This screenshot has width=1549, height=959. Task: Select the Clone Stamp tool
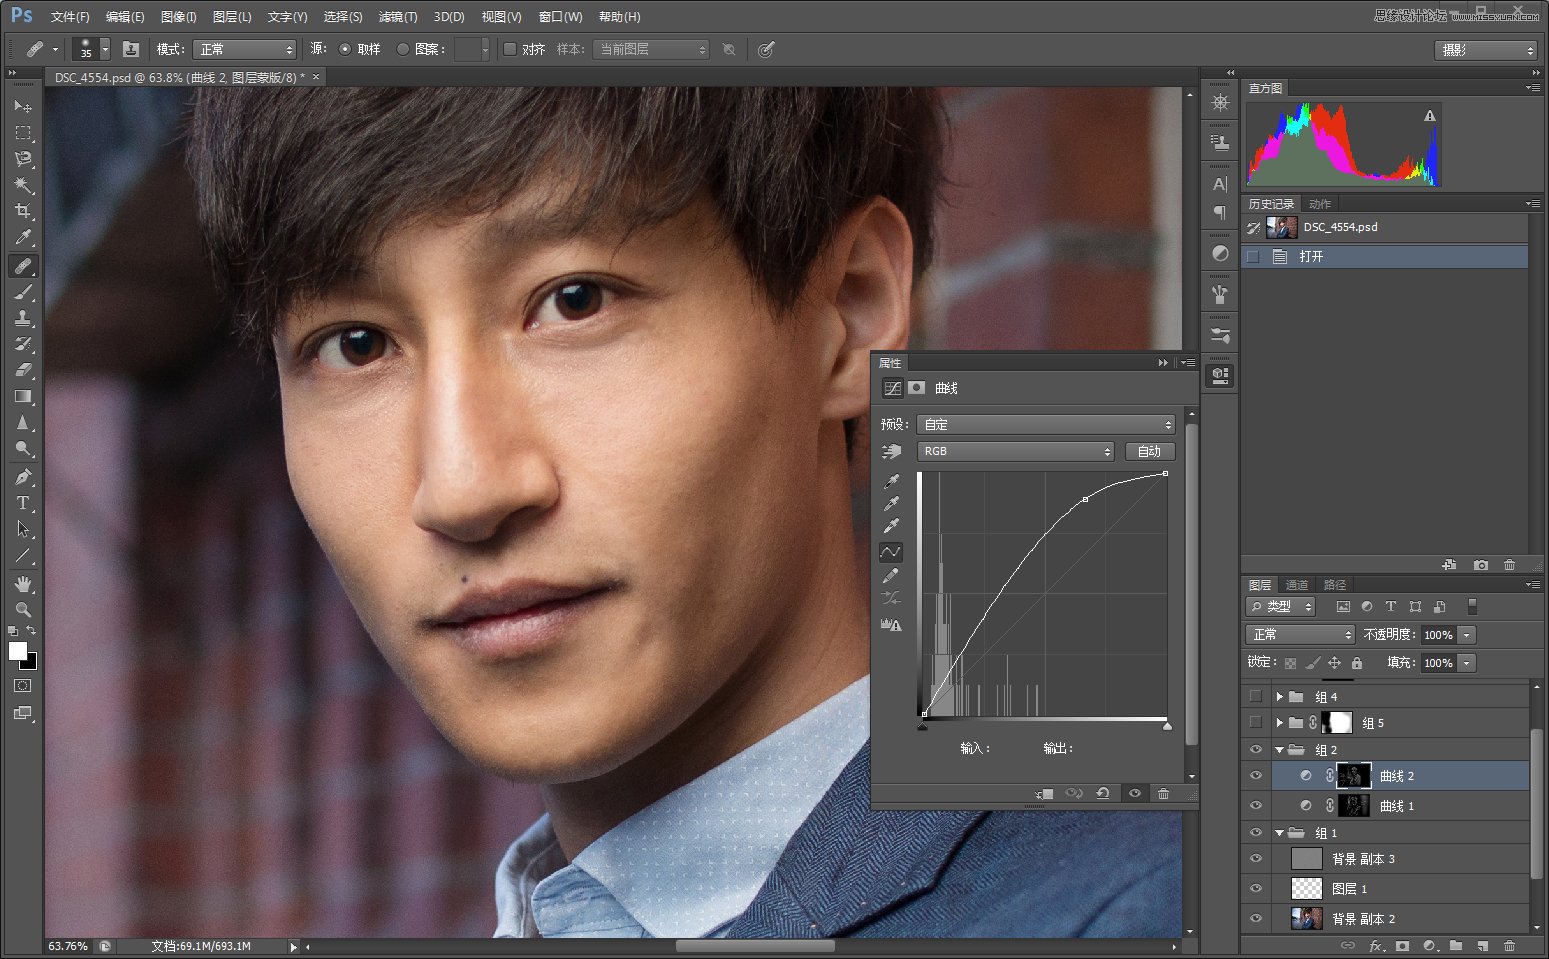[x=23, y=318]
